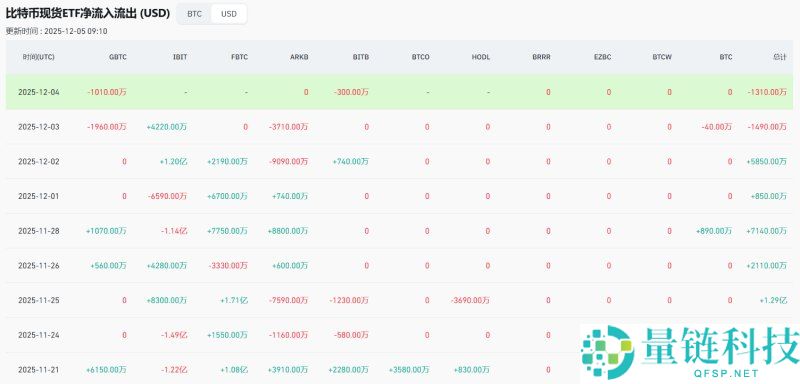Select the 2025-12-02 date cell
Screen dimensions: 800x384
pyautogui.click(x=39, y=161)
